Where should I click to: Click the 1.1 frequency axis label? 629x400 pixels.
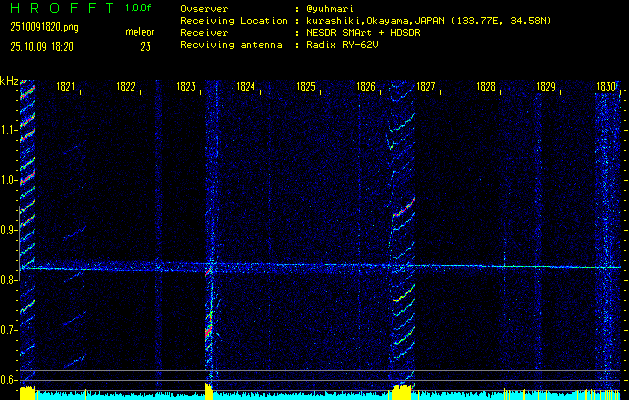(9, 130)
